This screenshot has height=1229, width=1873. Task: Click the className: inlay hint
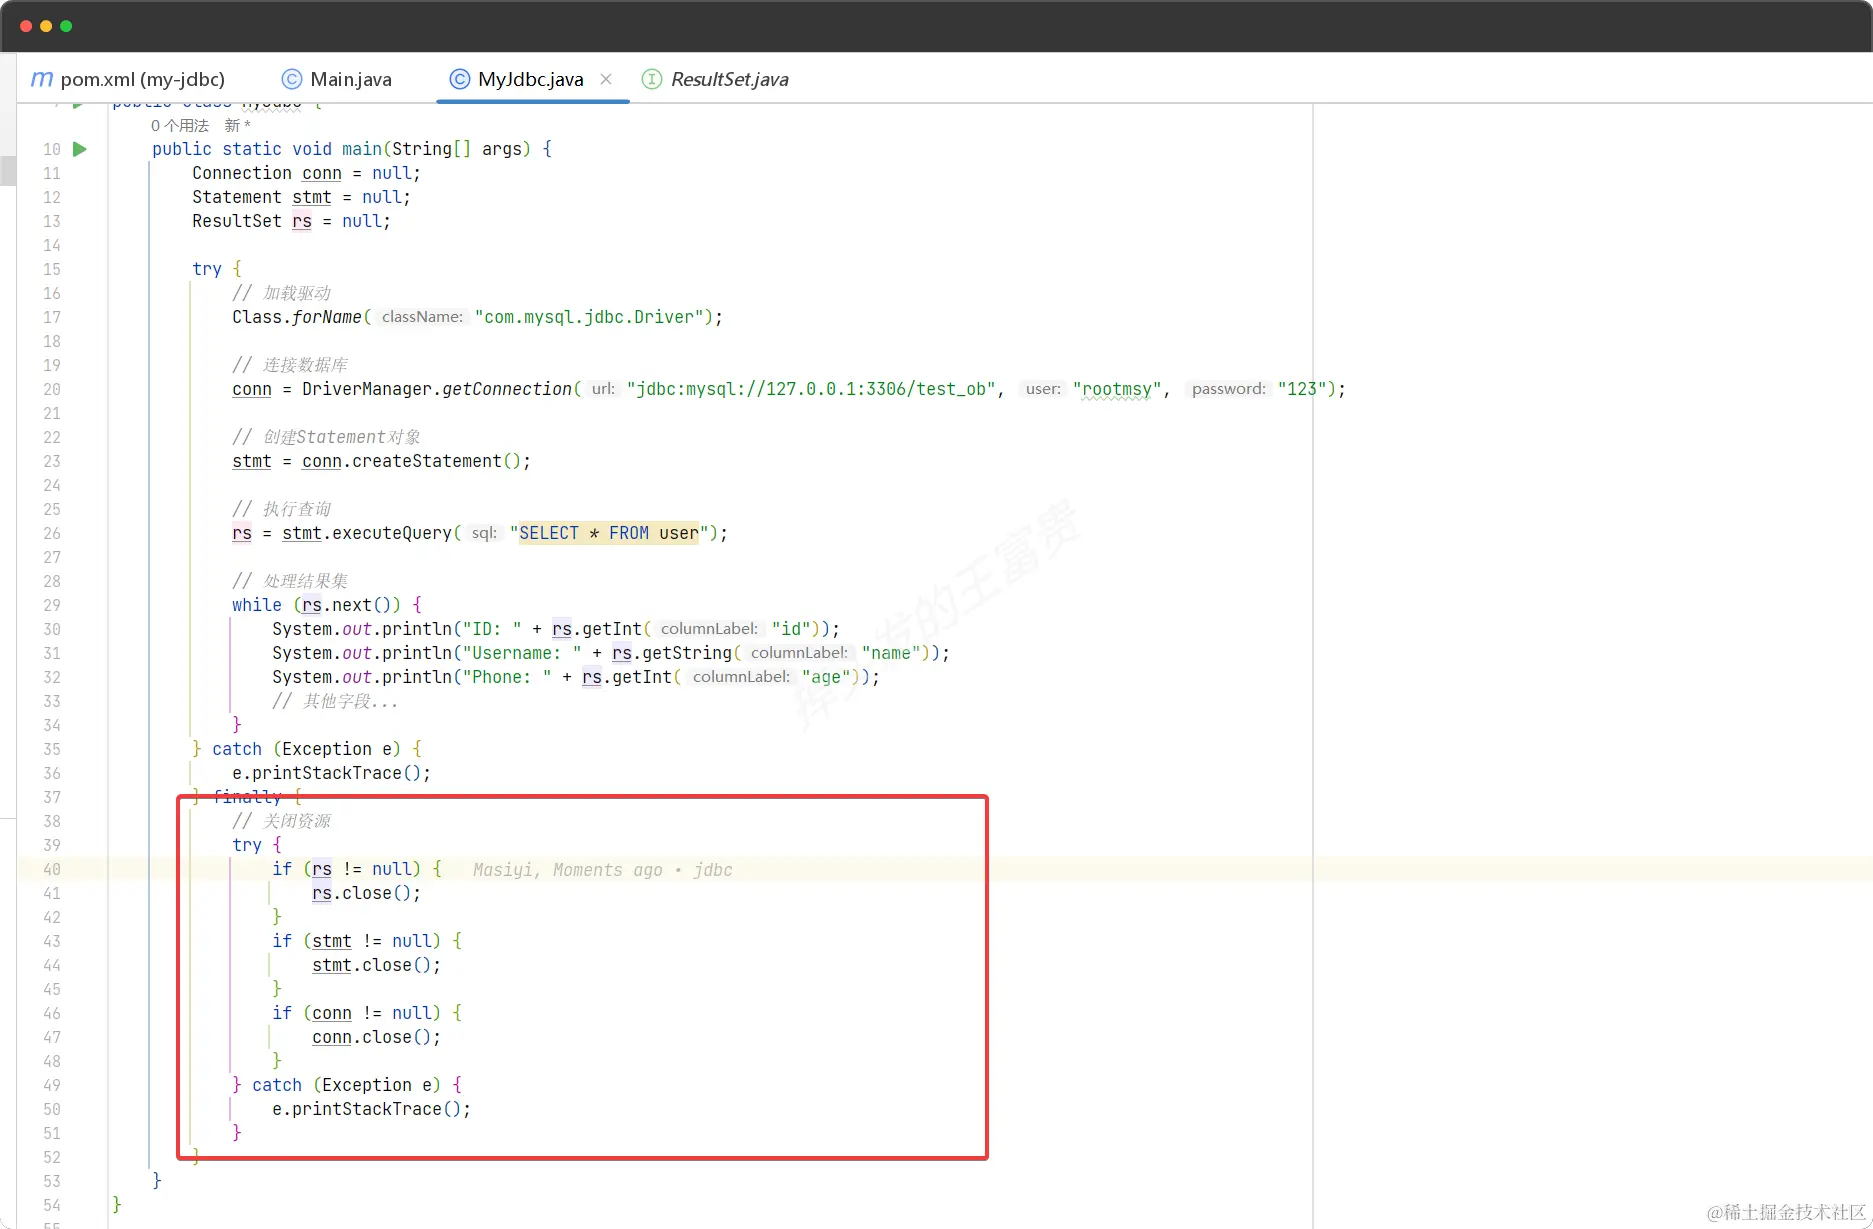pyautogui.click(x=422, y=317)
